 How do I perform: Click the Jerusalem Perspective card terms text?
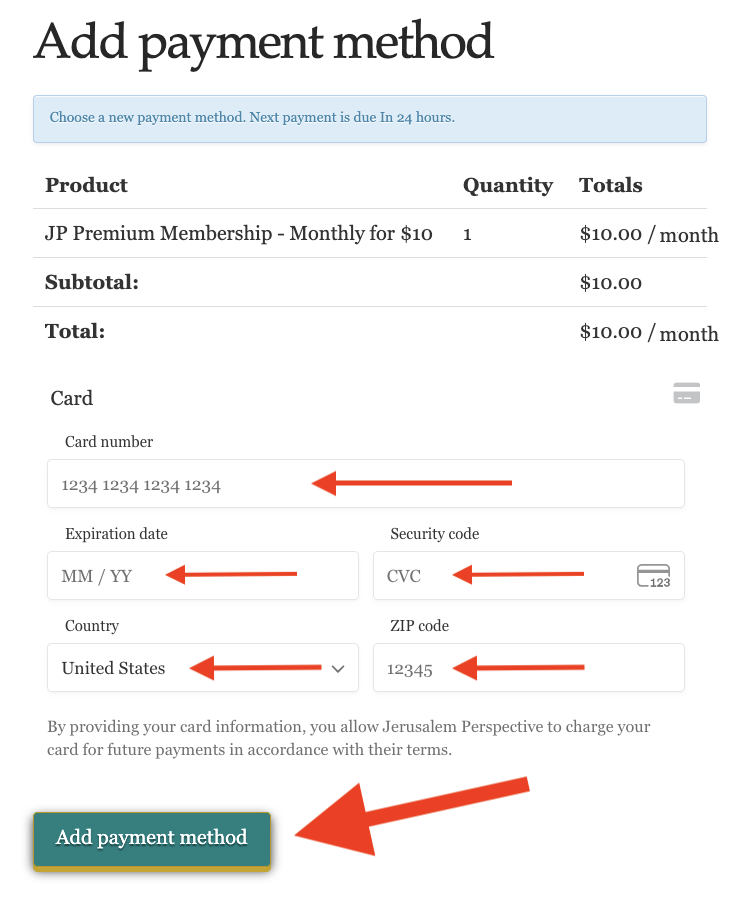click(348, 738)
